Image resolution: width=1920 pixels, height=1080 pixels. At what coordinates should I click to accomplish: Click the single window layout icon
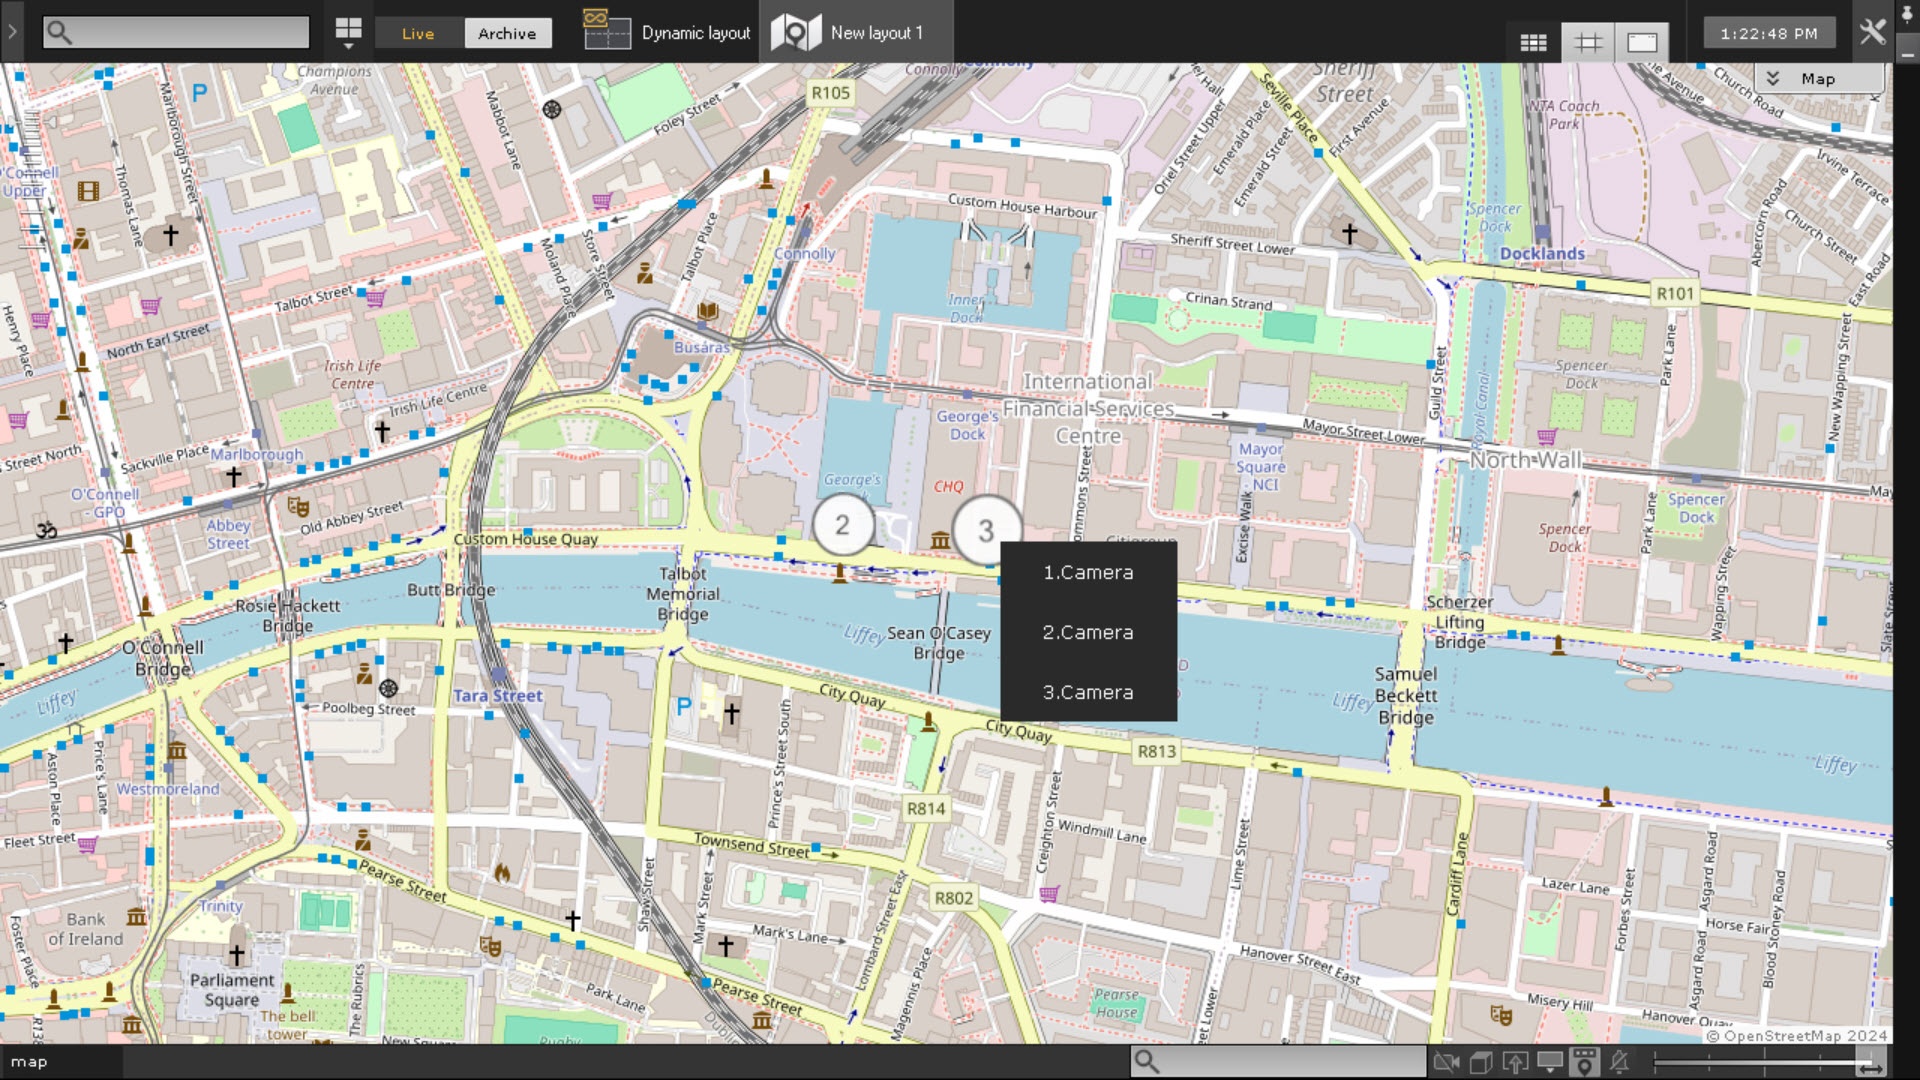click(x=1642, y=42)
